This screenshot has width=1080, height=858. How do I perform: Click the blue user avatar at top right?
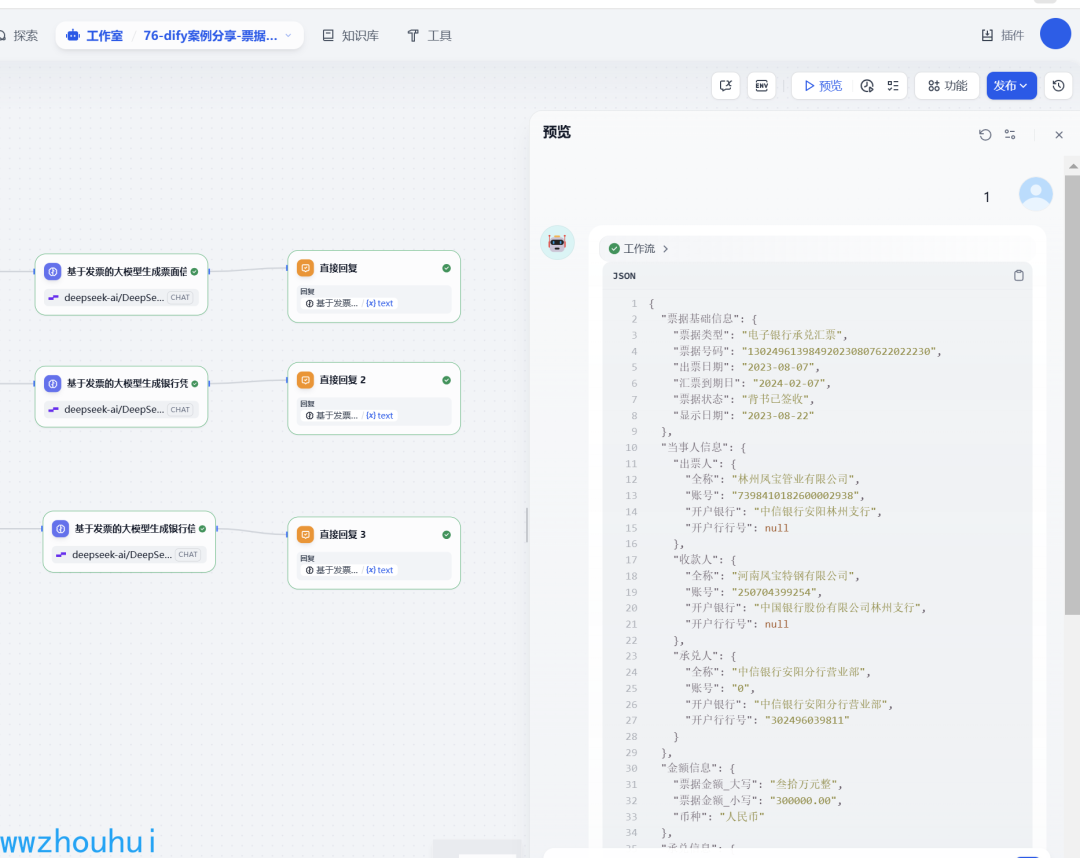1055,34
